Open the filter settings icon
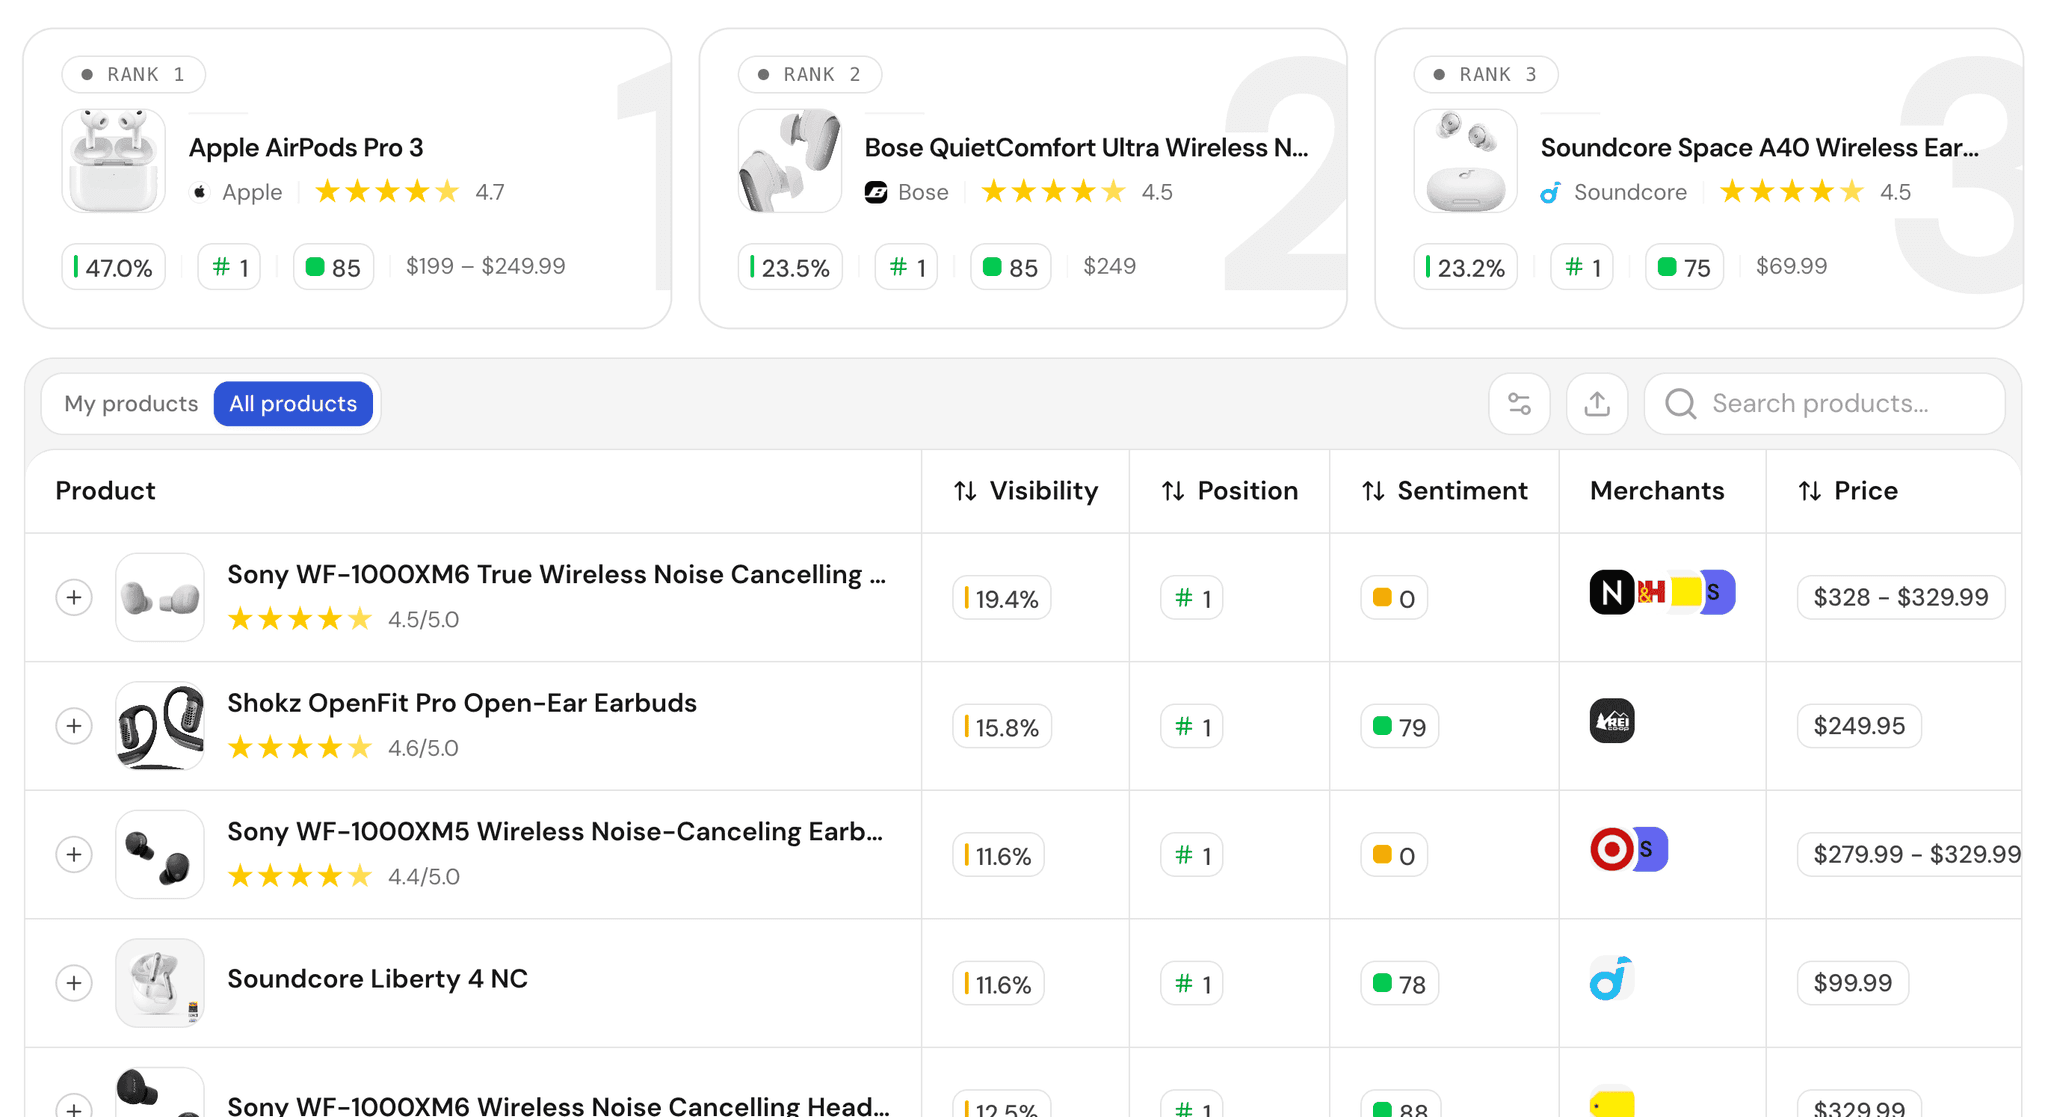Viewport: 2048px width, 1117px height. [1519, 404]
